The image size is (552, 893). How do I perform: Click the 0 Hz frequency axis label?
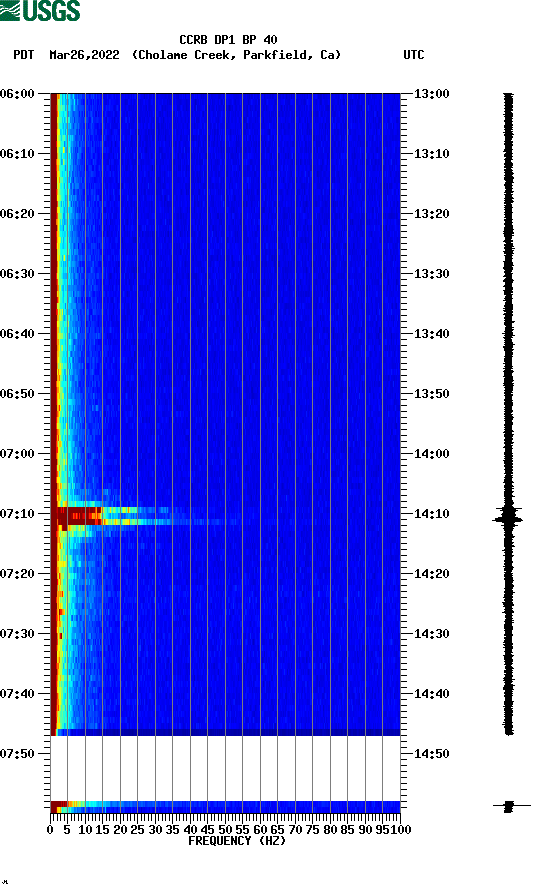50,830
